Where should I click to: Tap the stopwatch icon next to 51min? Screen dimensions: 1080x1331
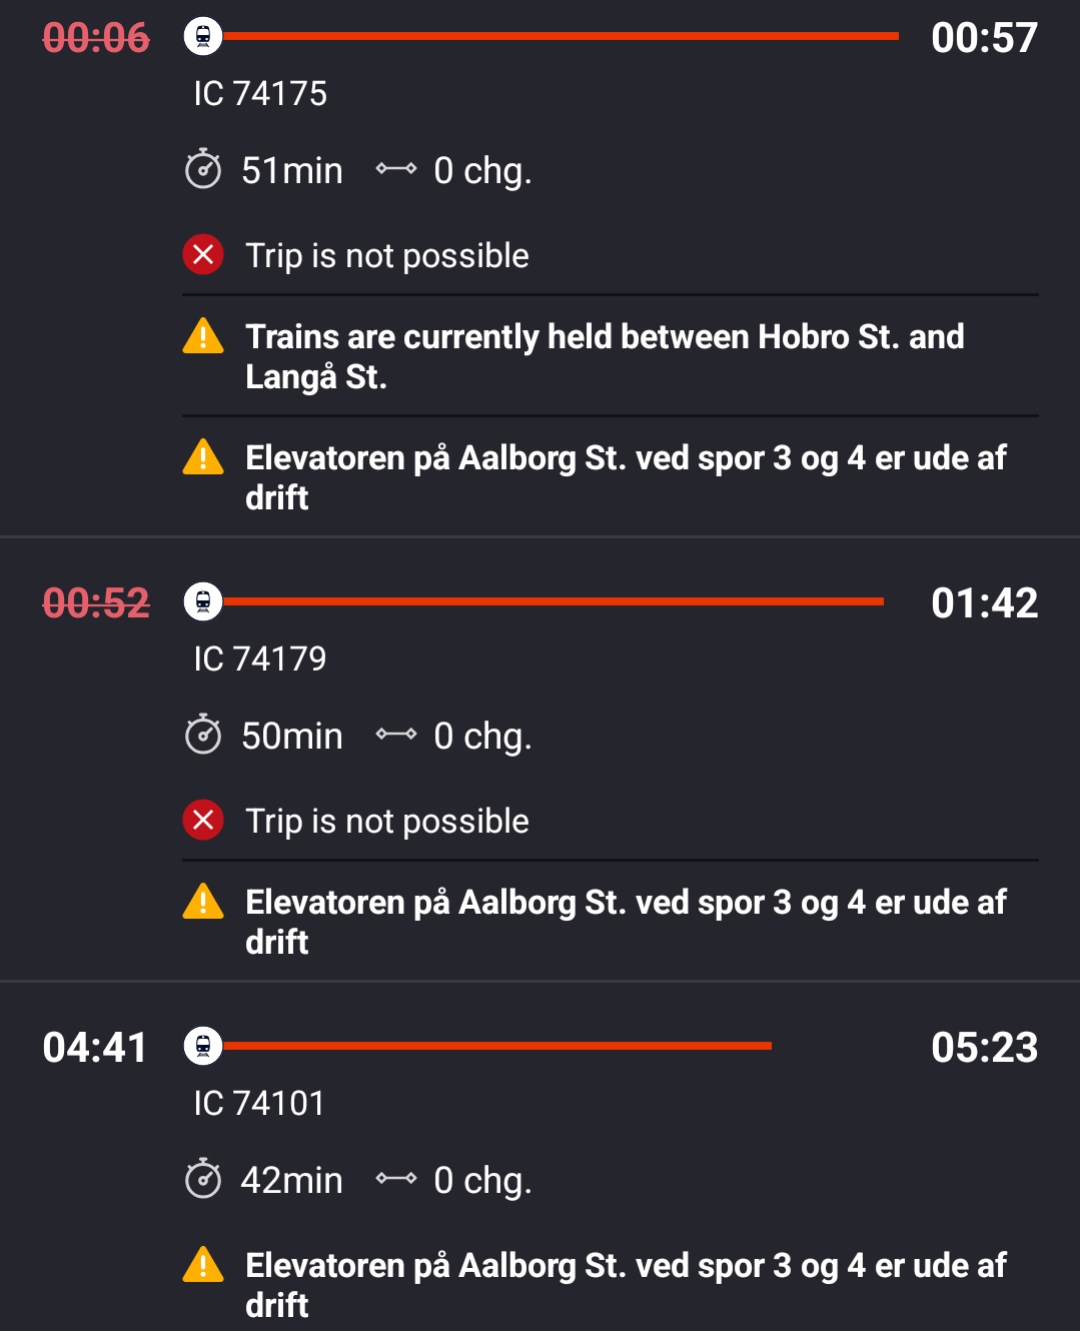click(203, 169)
